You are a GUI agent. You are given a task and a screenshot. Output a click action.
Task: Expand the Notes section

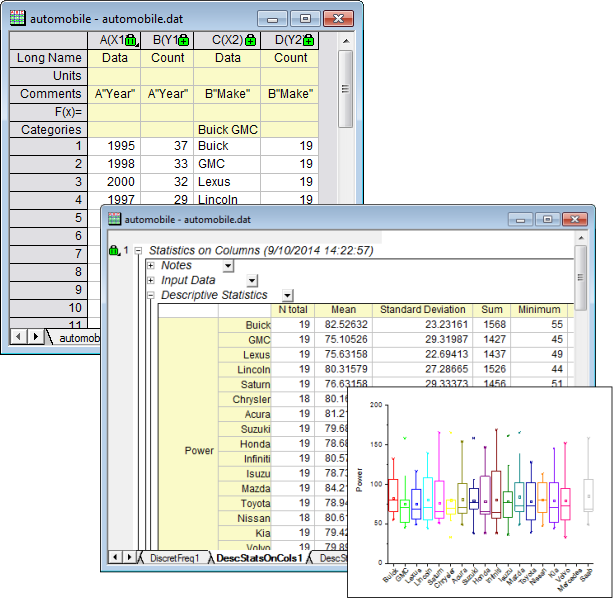click(x=150, y=265)
